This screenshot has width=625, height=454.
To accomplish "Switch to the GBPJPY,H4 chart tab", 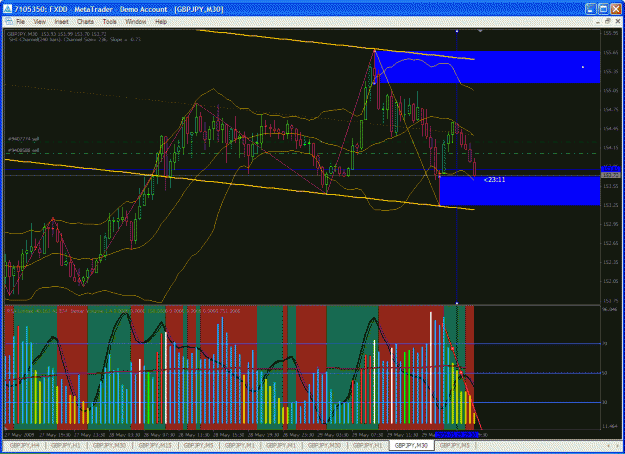I will (24, 445).
